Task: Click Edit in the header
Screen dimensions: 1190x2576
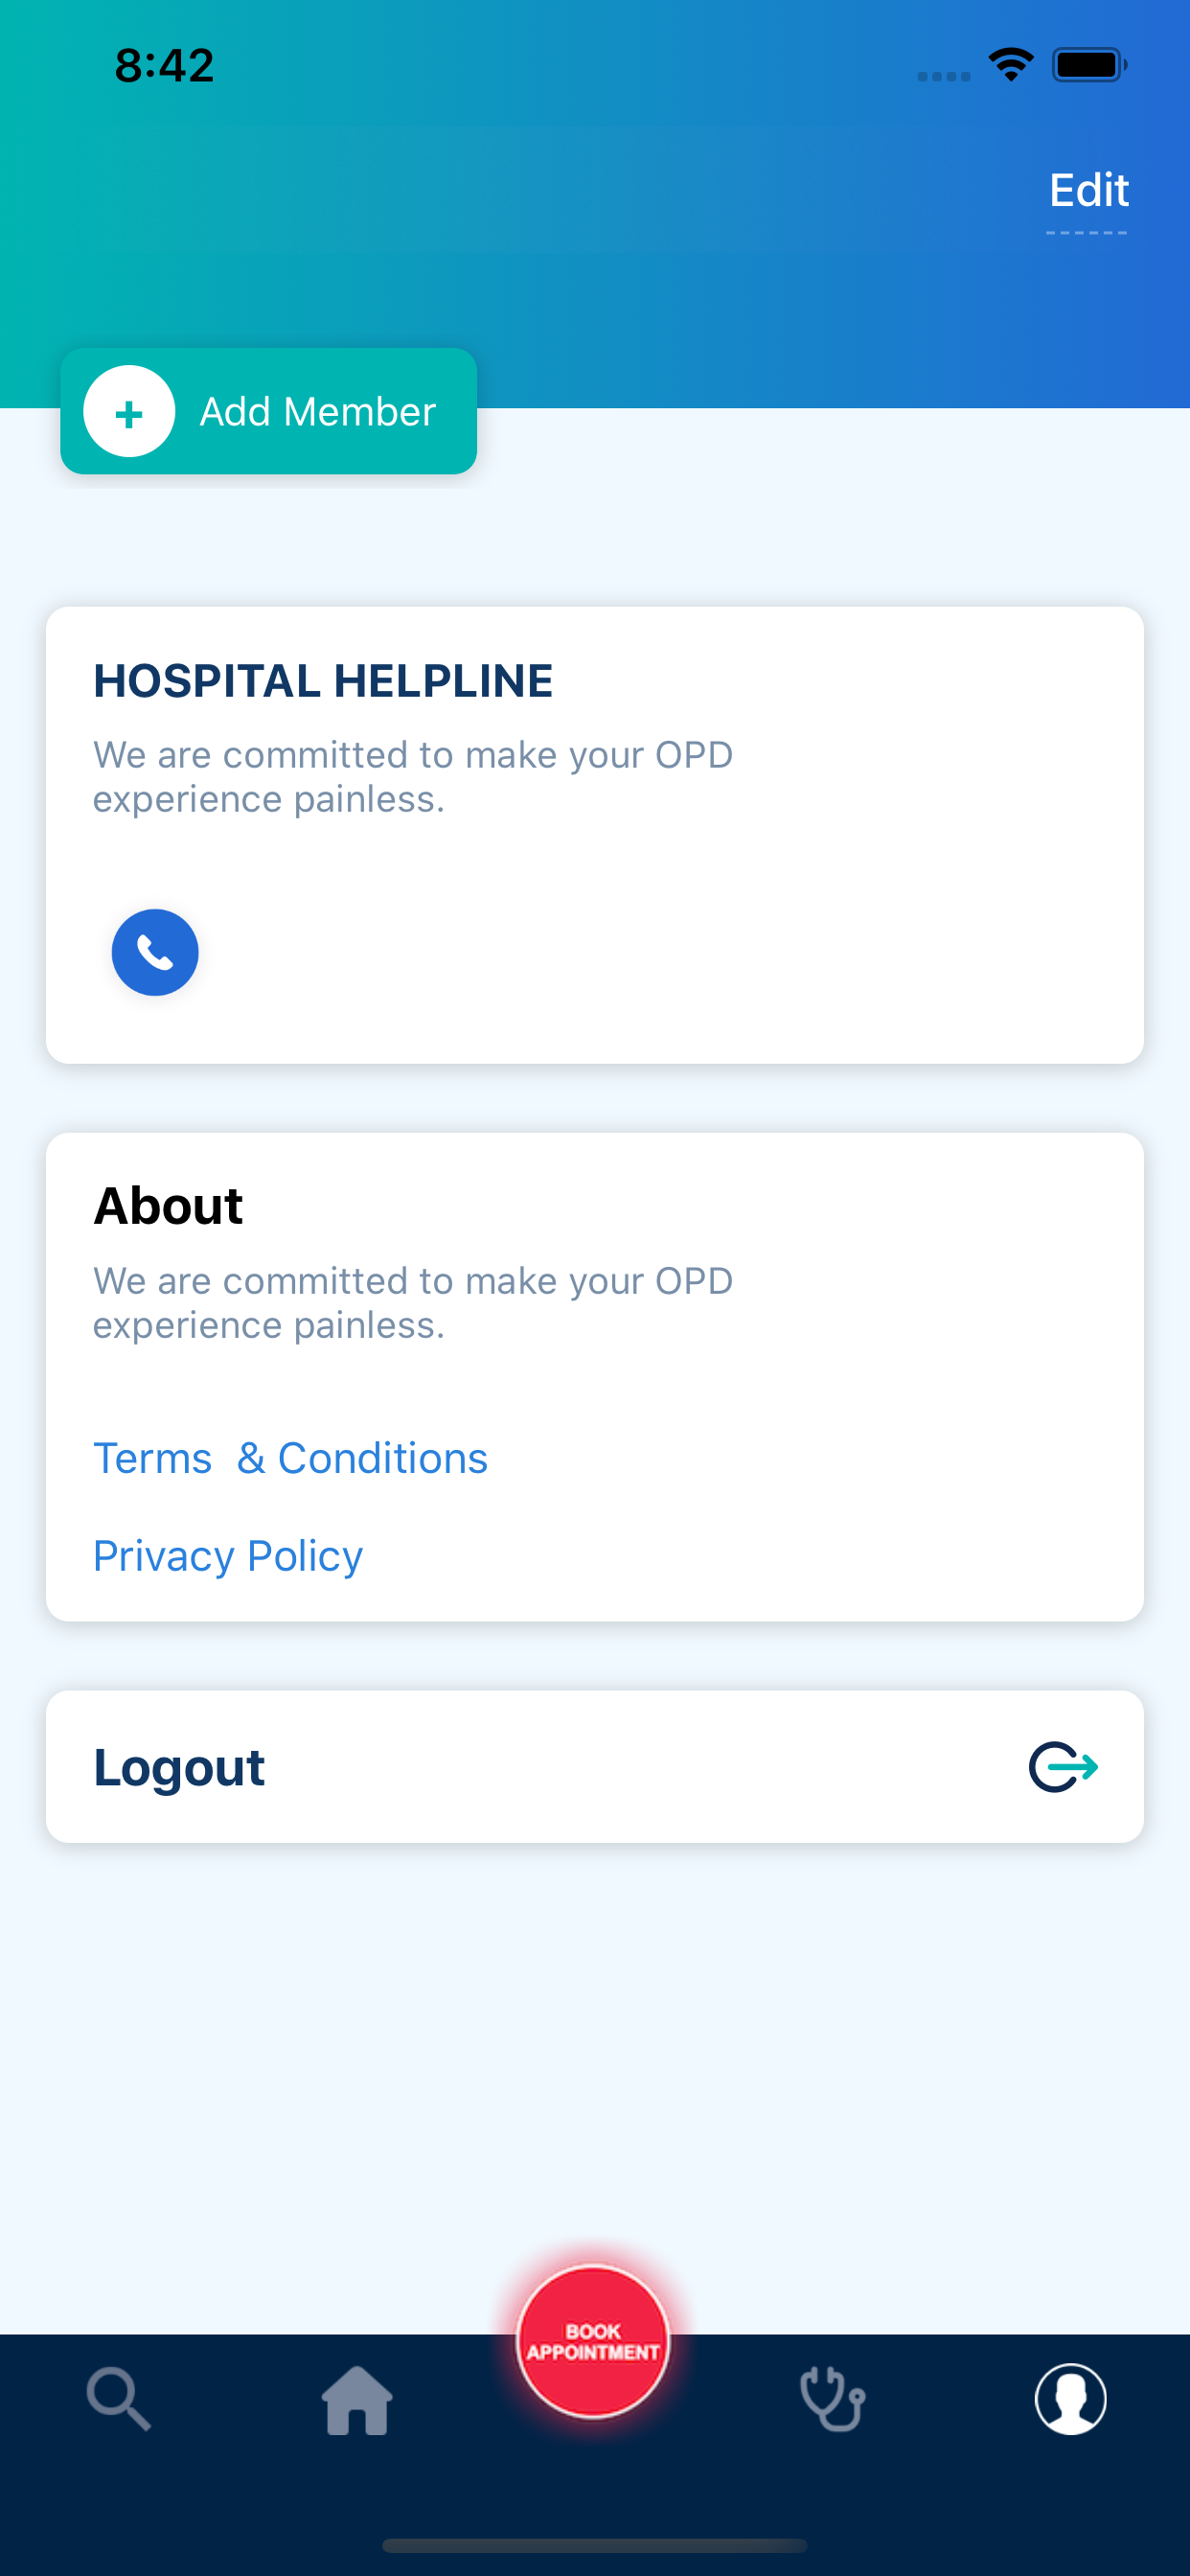Action: (1088, 190)
